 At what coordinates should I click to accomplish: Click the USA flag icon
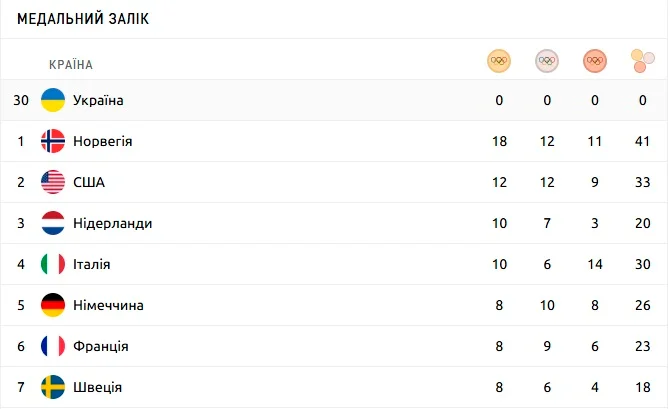coord(53,182)
